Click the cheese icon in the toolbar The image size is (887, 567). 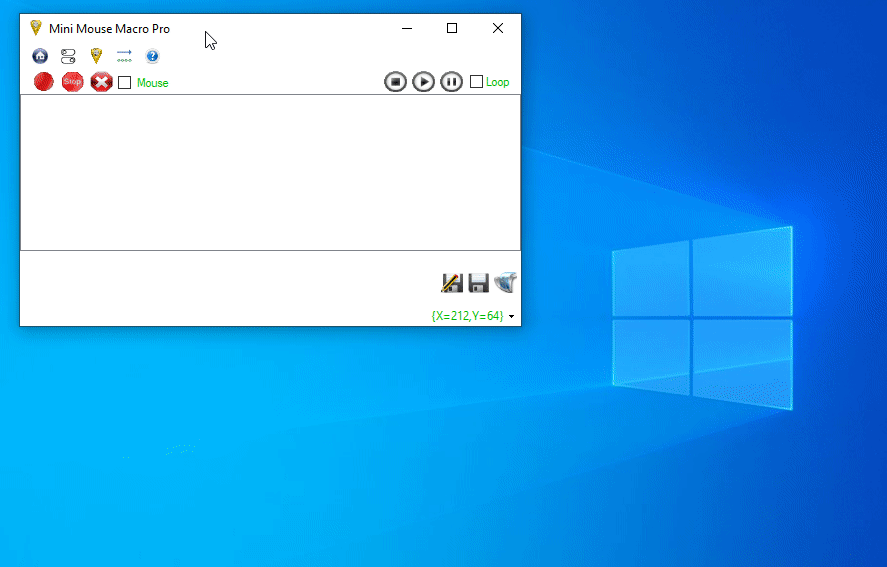(96, 56)
